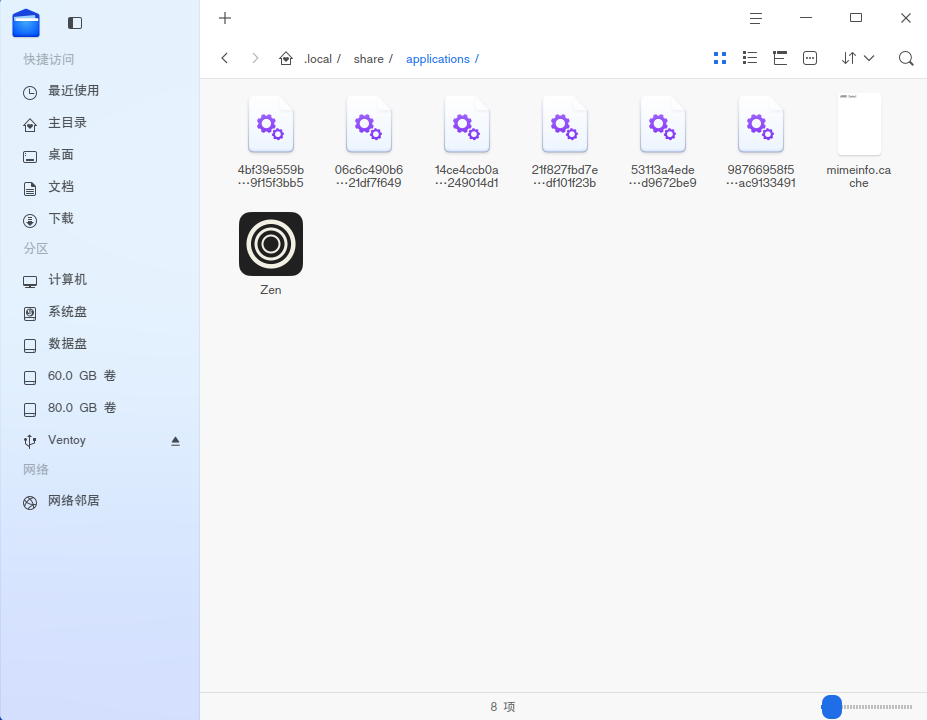
Task: Select 计算机 in sidebar
Action: 100,280
